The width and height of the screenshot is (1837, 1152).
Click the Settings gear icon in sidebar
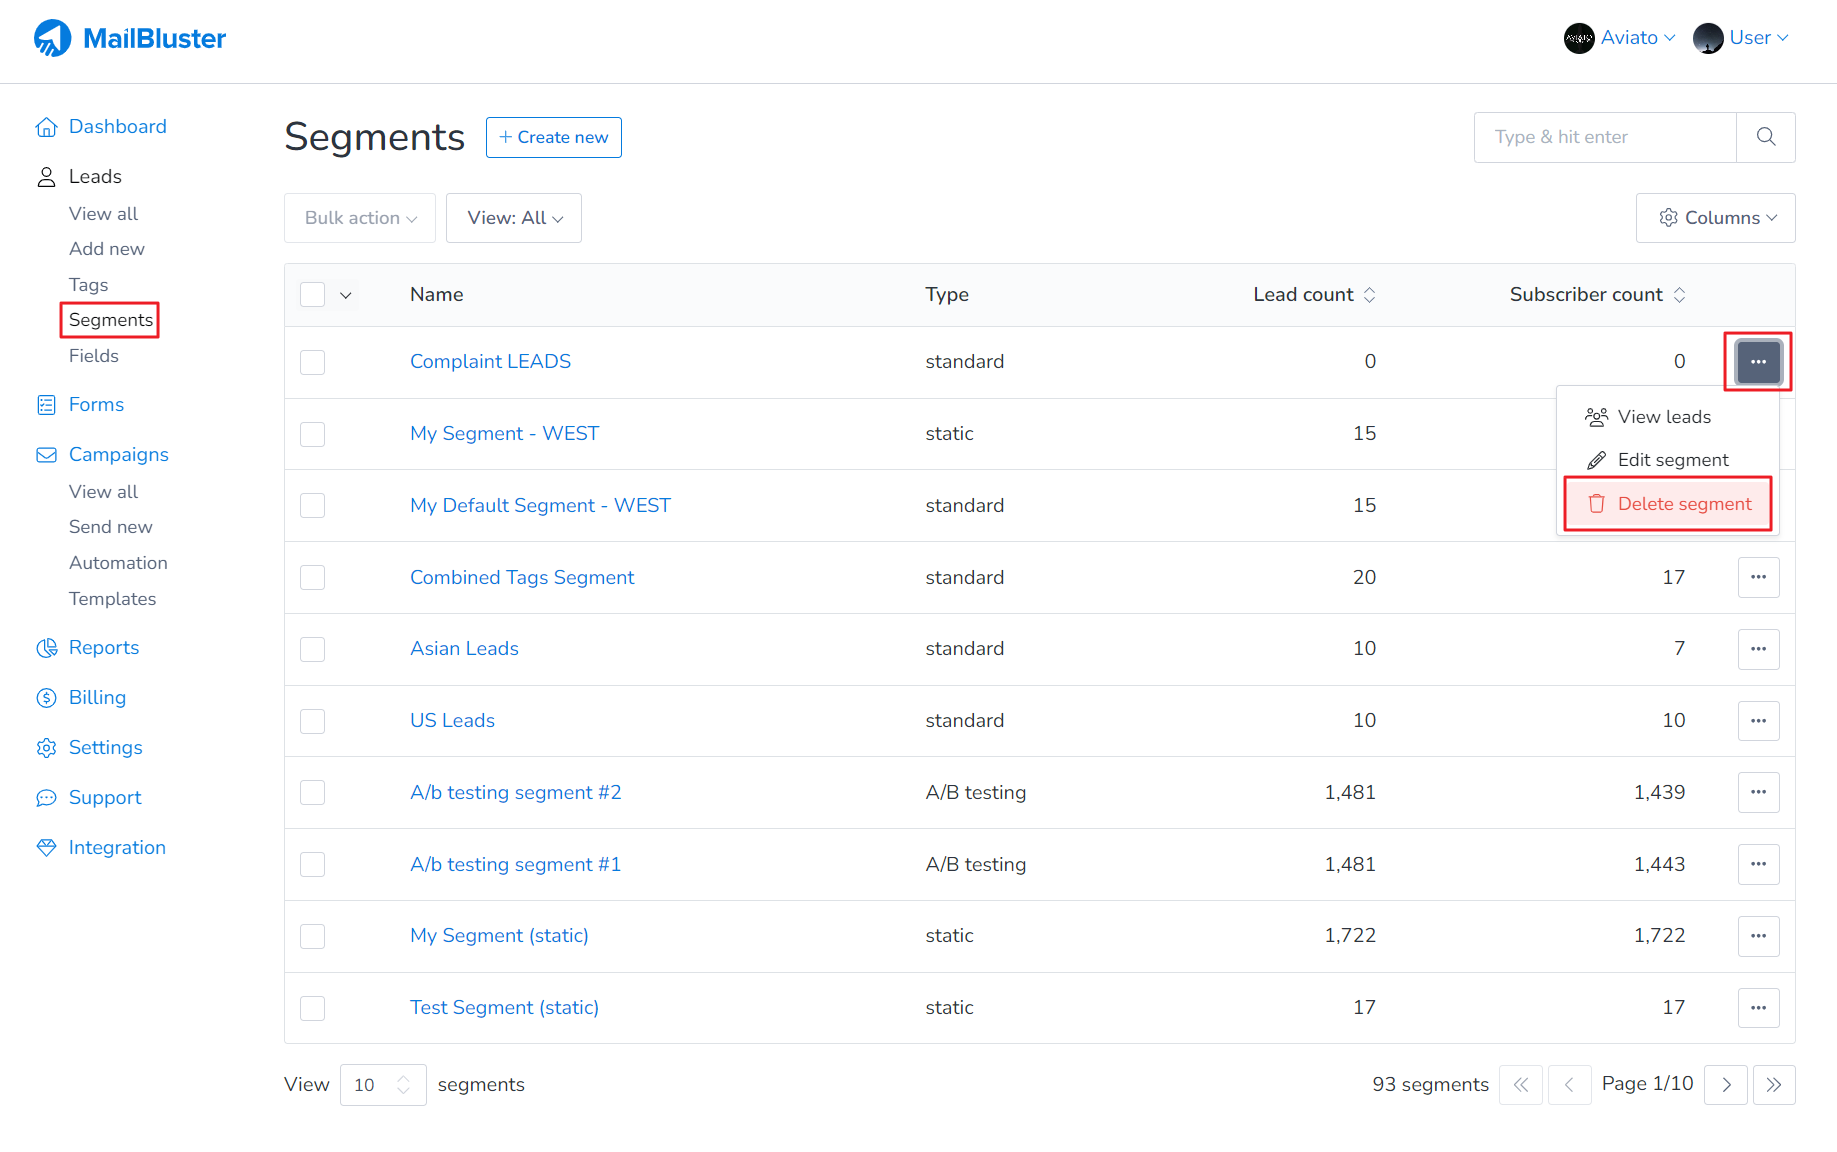click(46, 747)
